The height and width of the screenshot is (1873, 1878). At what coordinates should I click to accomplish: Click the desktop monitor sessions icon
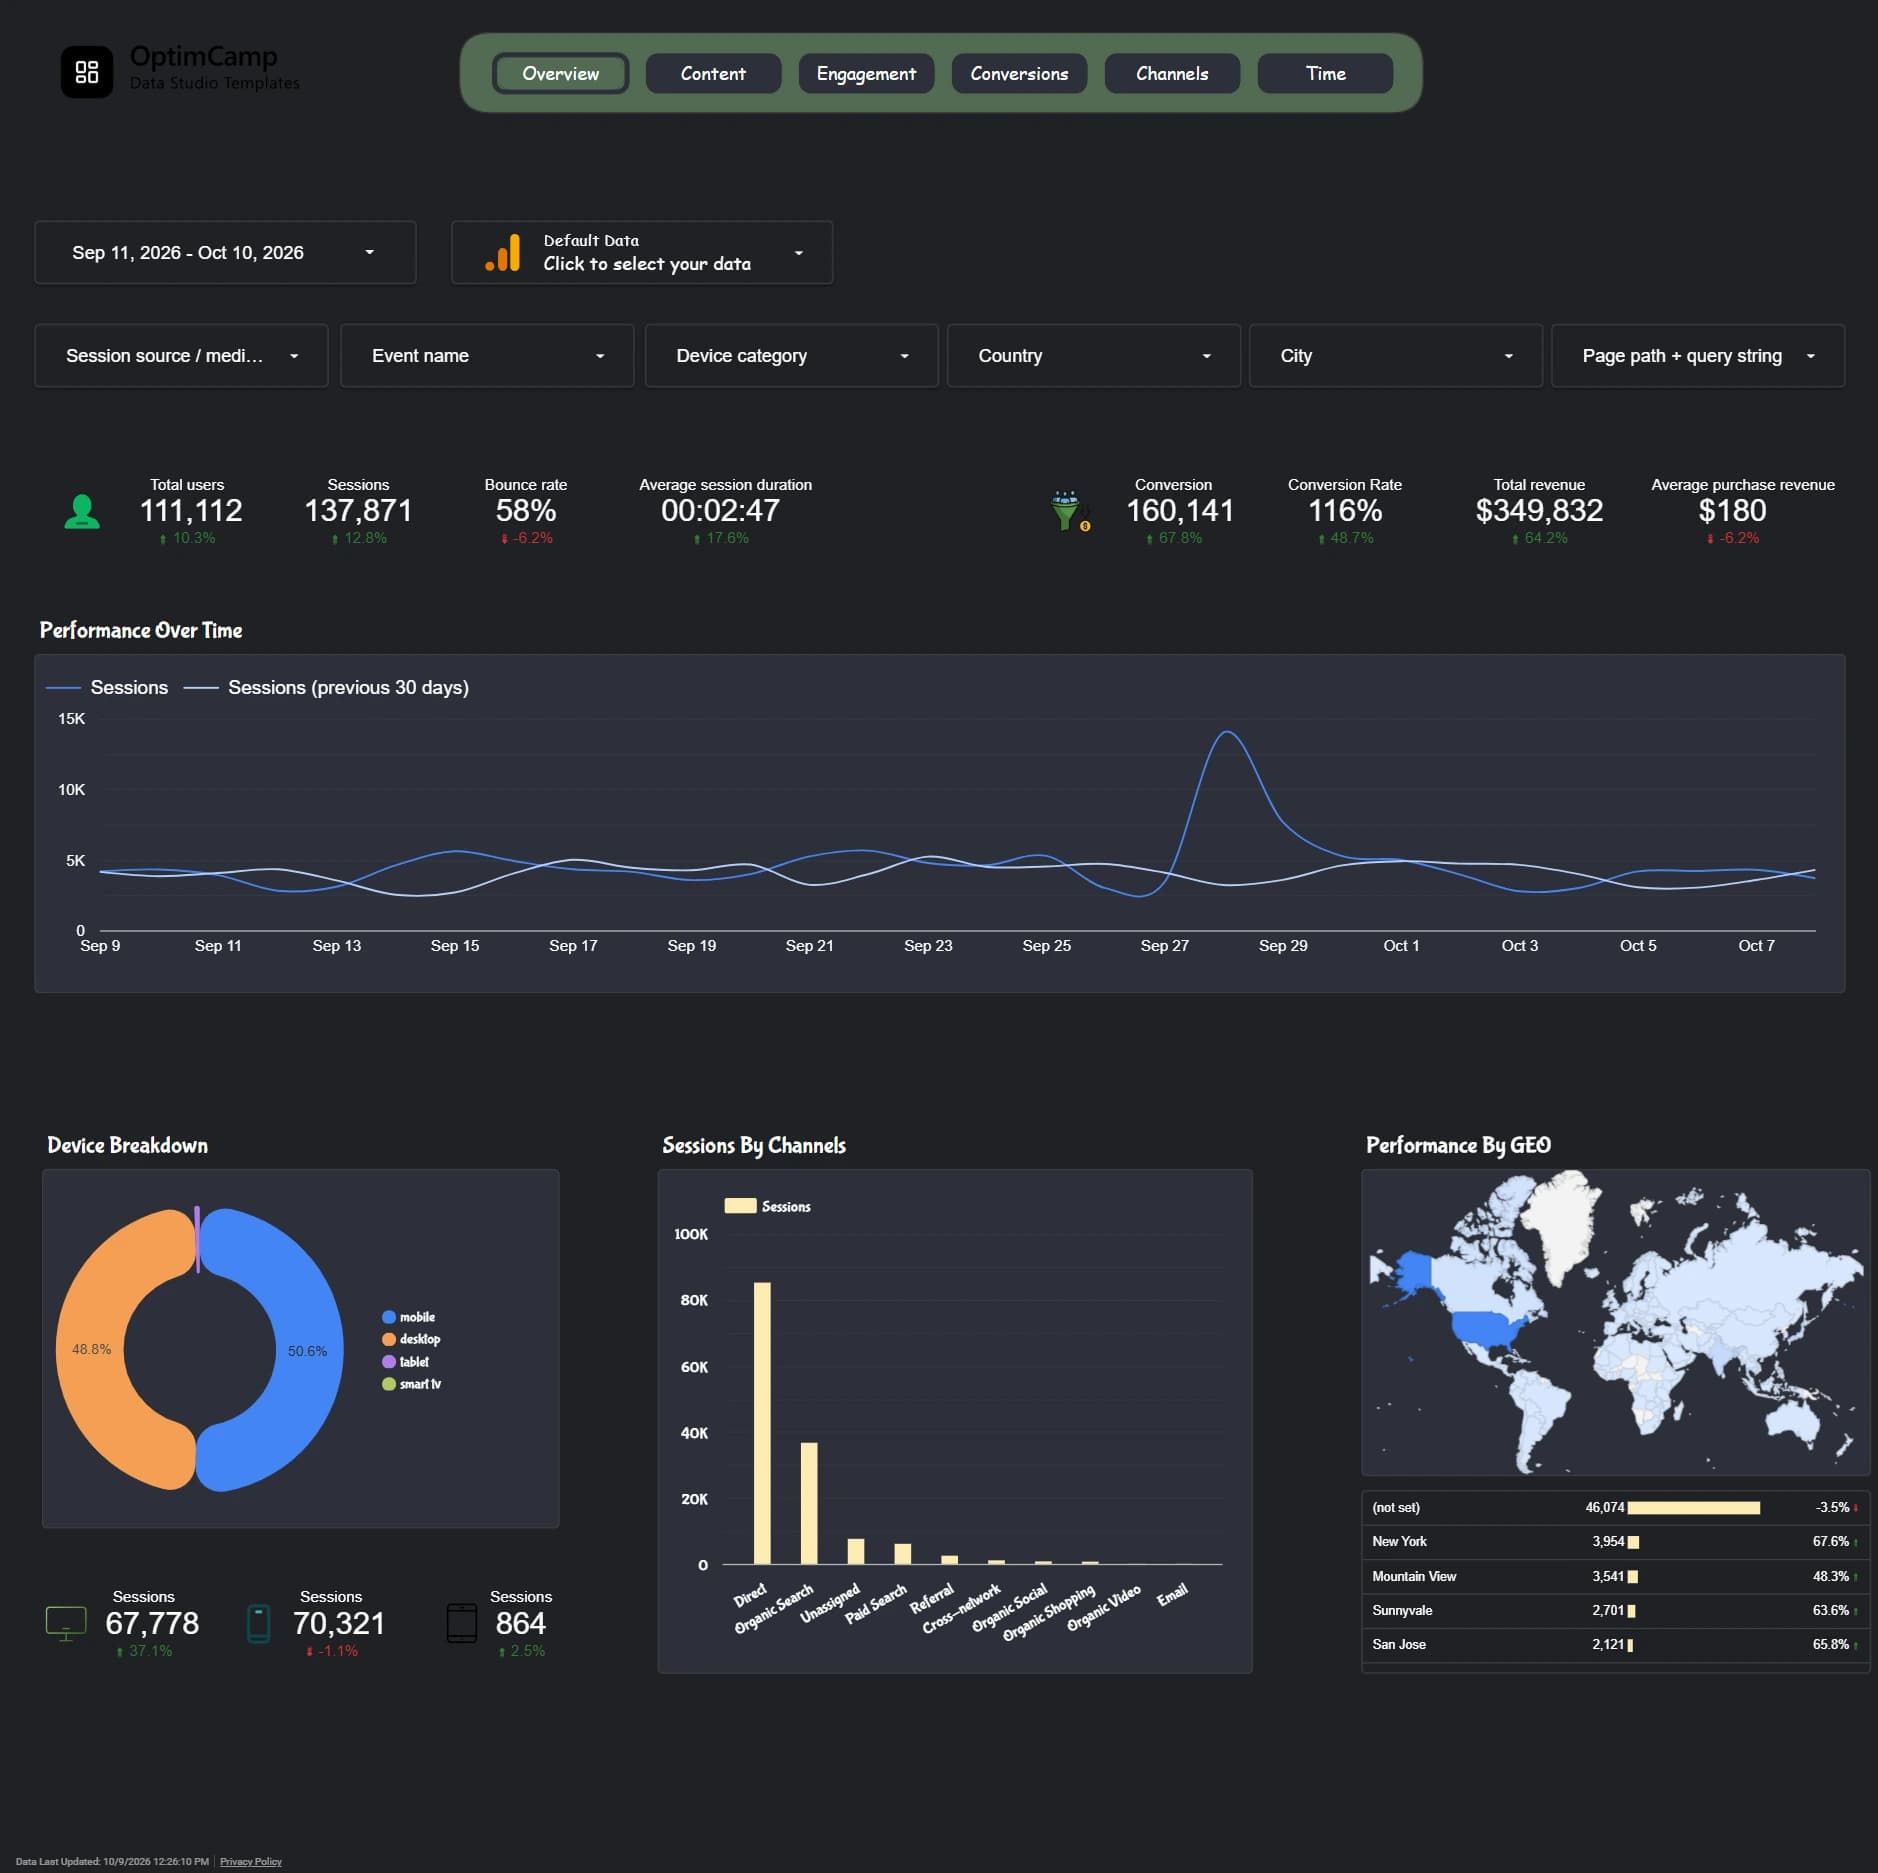66,1623
